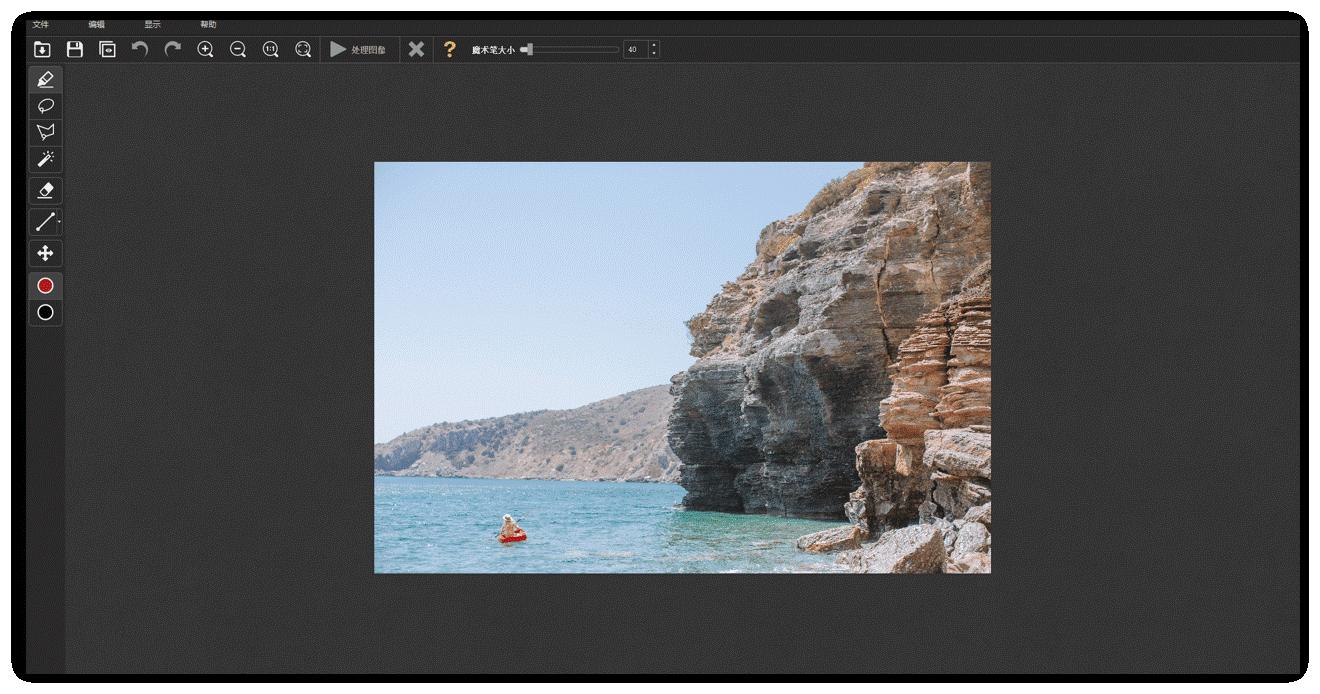The width and height of the screenshot is (1320, 694).
Task: Select the Marker tool
Action: pyautogui.click(x=45, y=80)
